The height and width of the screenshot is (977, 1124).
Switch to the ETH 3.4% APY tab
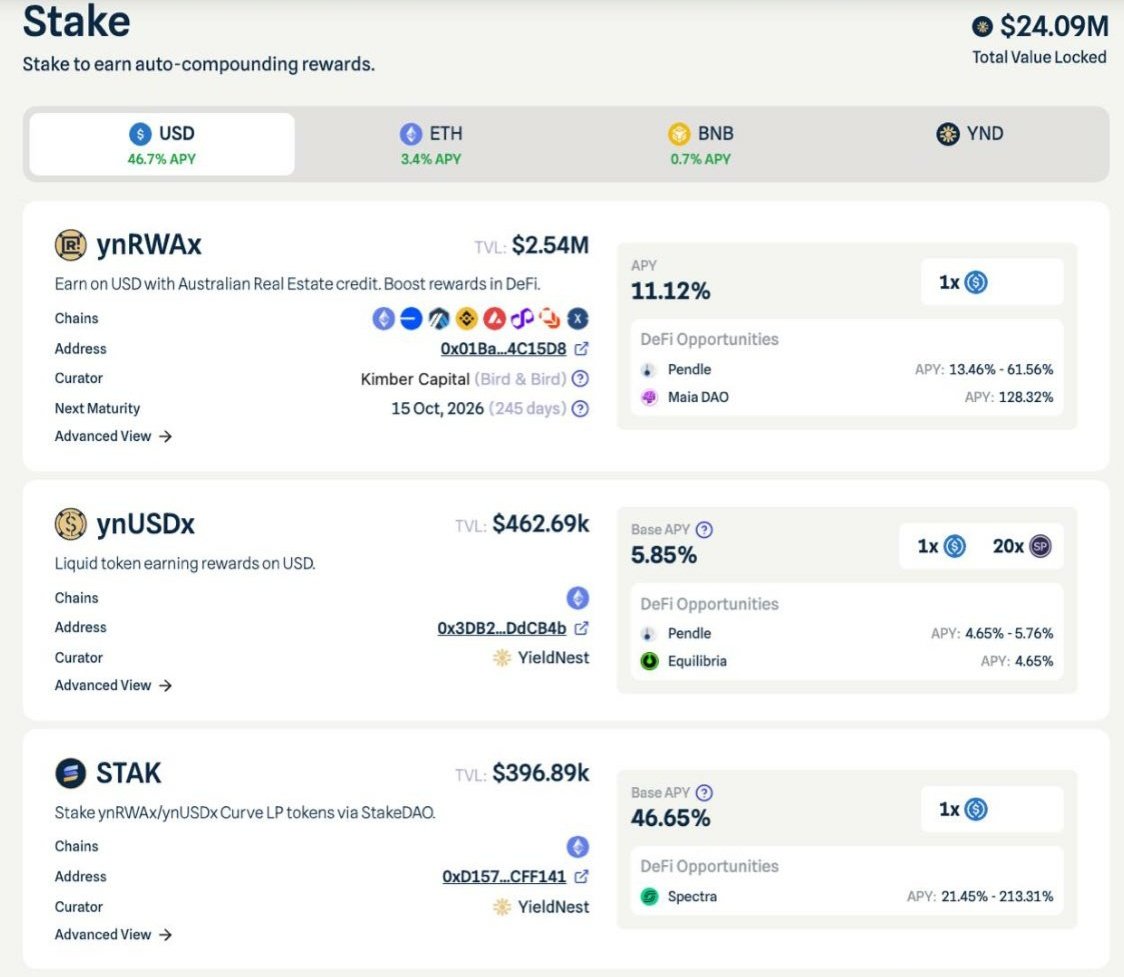[x=431, y=144]
